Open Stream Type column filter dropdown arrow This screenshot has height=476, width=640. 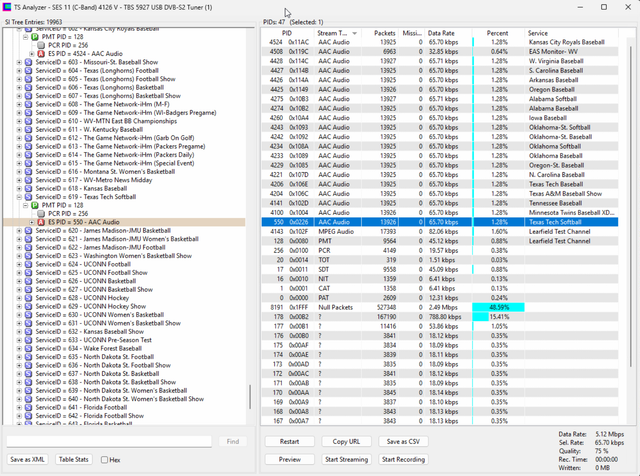[354, 33]
